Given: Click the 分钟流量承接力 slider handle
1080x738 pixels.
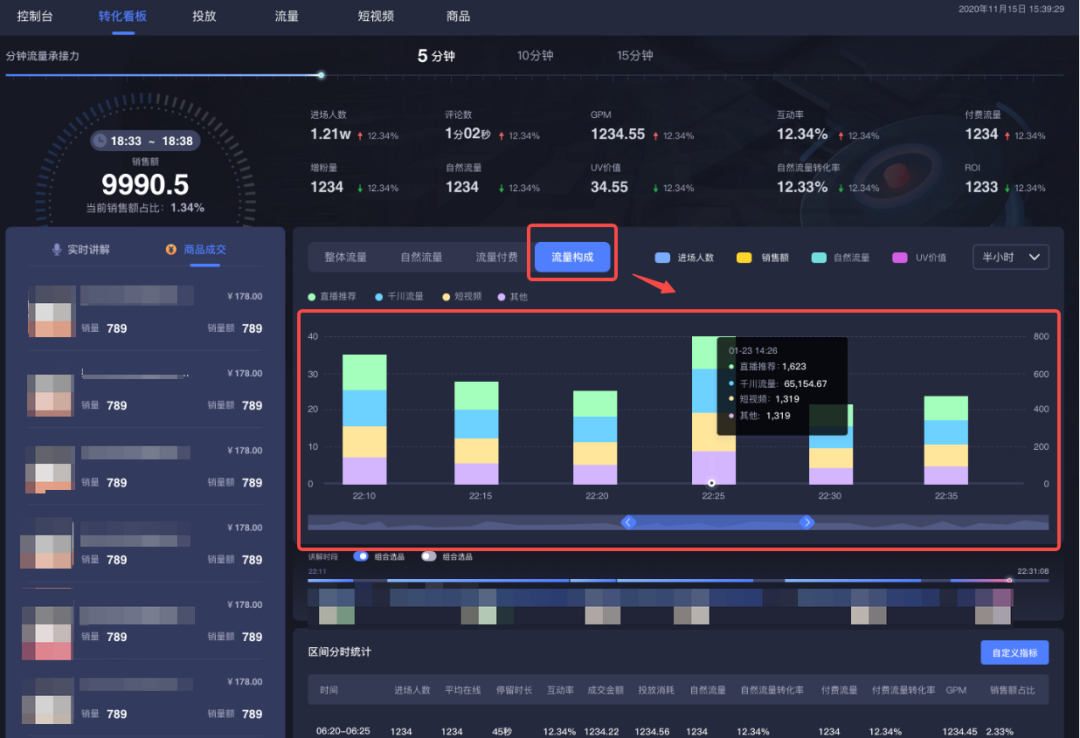Looking at the screenshot, I should point(321,75).
